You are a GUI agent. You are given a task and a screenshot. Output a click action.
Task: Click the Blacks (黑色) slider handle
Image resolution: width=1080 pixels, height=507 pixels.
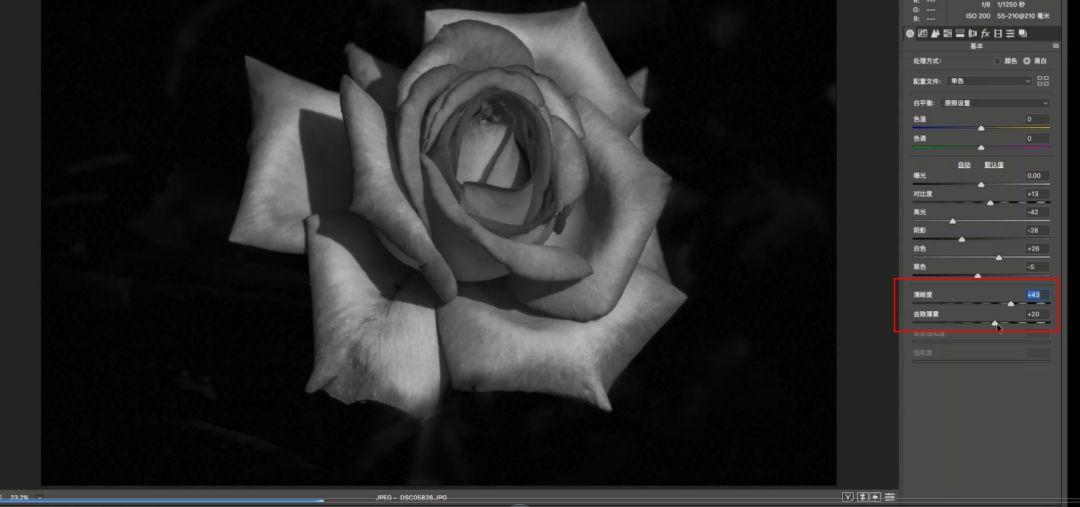pyautogui.click(x=977, y=276)
